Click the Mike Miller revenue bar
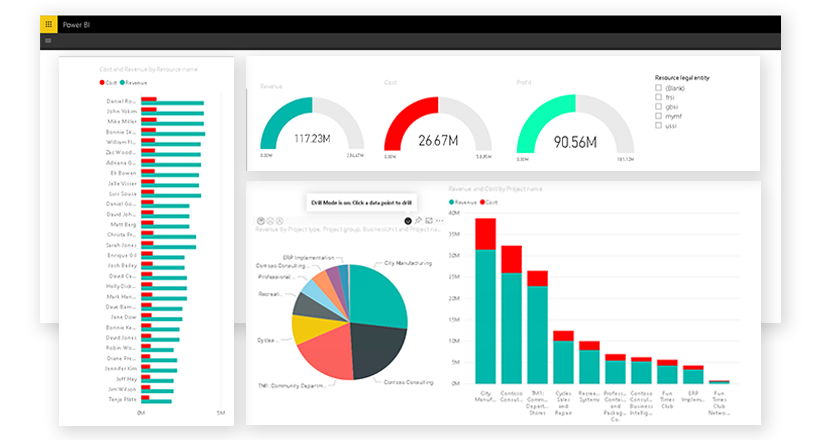820x440 pixels. coord(173,123)
